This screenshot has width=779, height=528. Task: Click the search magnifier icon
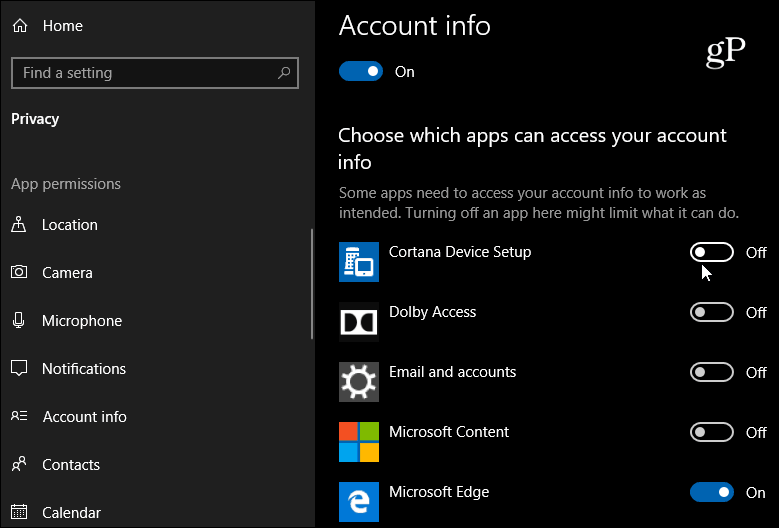pyautogui.click(x=284, y=73)
